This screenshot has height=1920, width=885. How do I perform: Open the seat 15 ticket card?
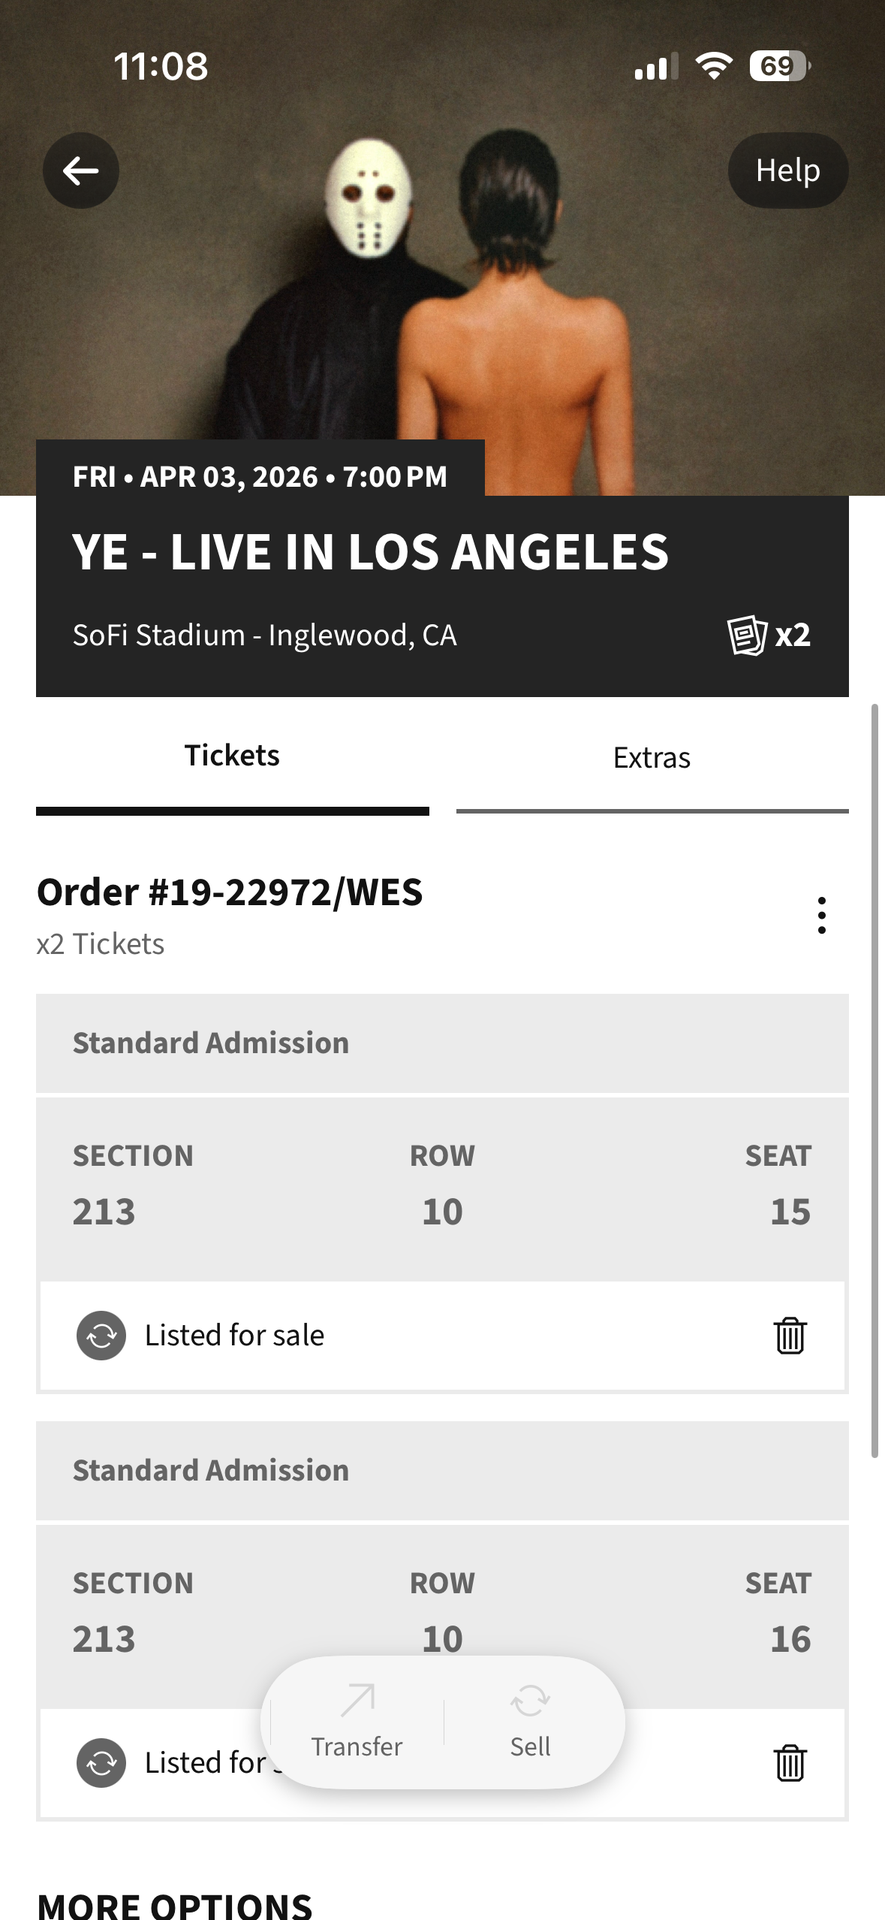point(442,1188)
